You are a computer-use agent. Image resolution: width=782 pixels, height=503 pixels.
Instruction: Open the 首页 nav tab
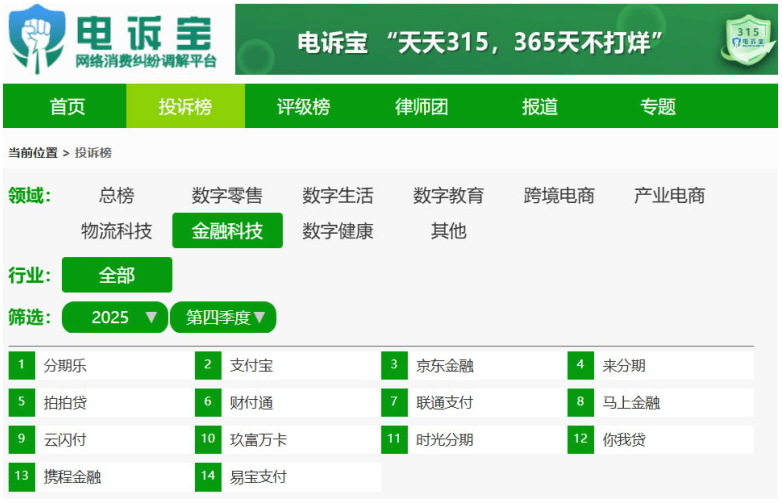[67, 106]
